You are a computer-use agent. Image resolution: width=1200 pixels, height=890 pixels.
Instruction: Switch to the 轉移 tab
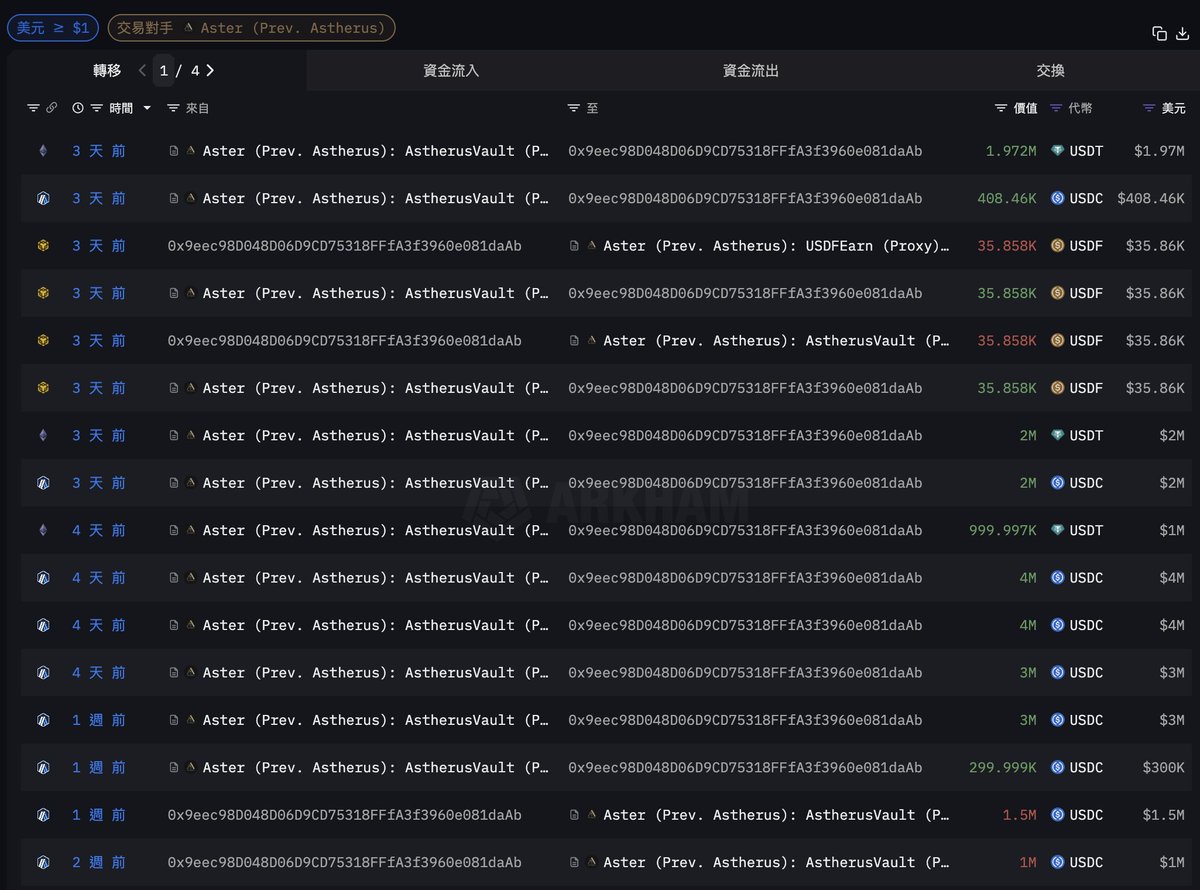107,71
